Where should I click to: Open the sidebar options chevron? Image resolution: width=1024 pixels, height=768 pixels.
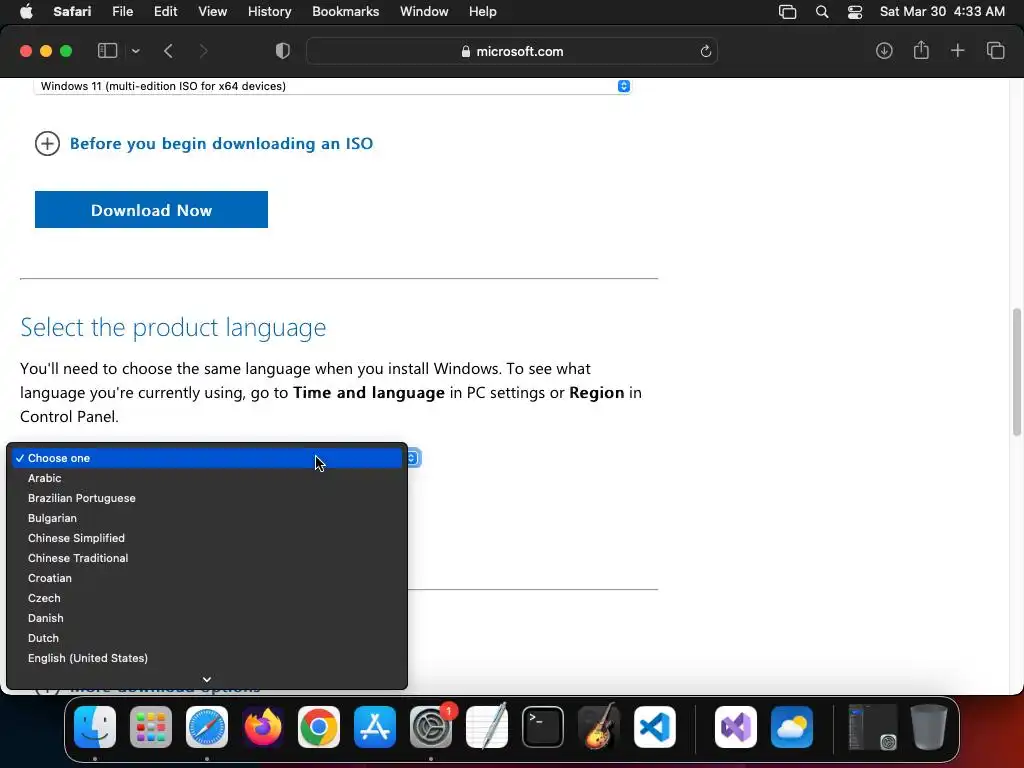pos(136,51)
